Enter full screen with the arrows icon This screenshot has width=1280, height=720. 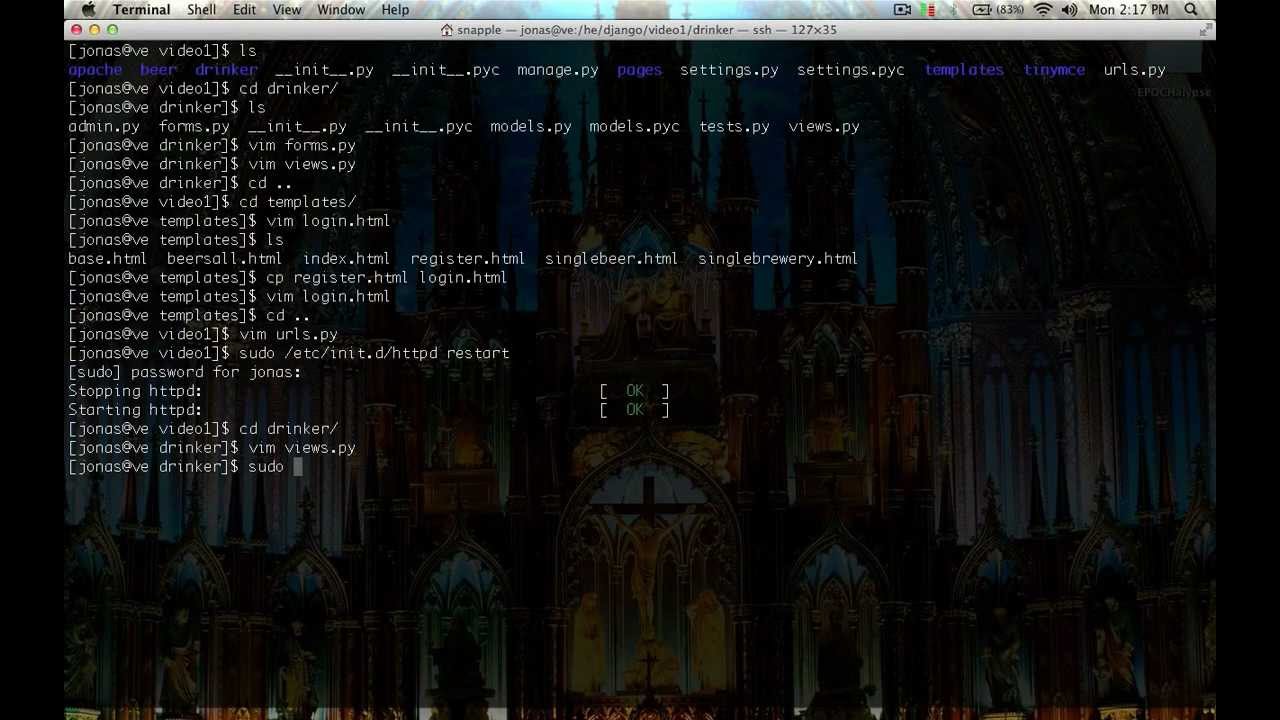tap(1205, 30)
